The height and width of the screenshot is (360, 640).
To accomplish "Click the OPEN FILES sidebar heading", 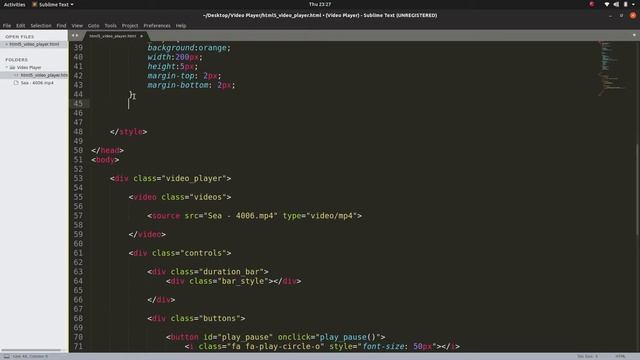I will (20, 37).
